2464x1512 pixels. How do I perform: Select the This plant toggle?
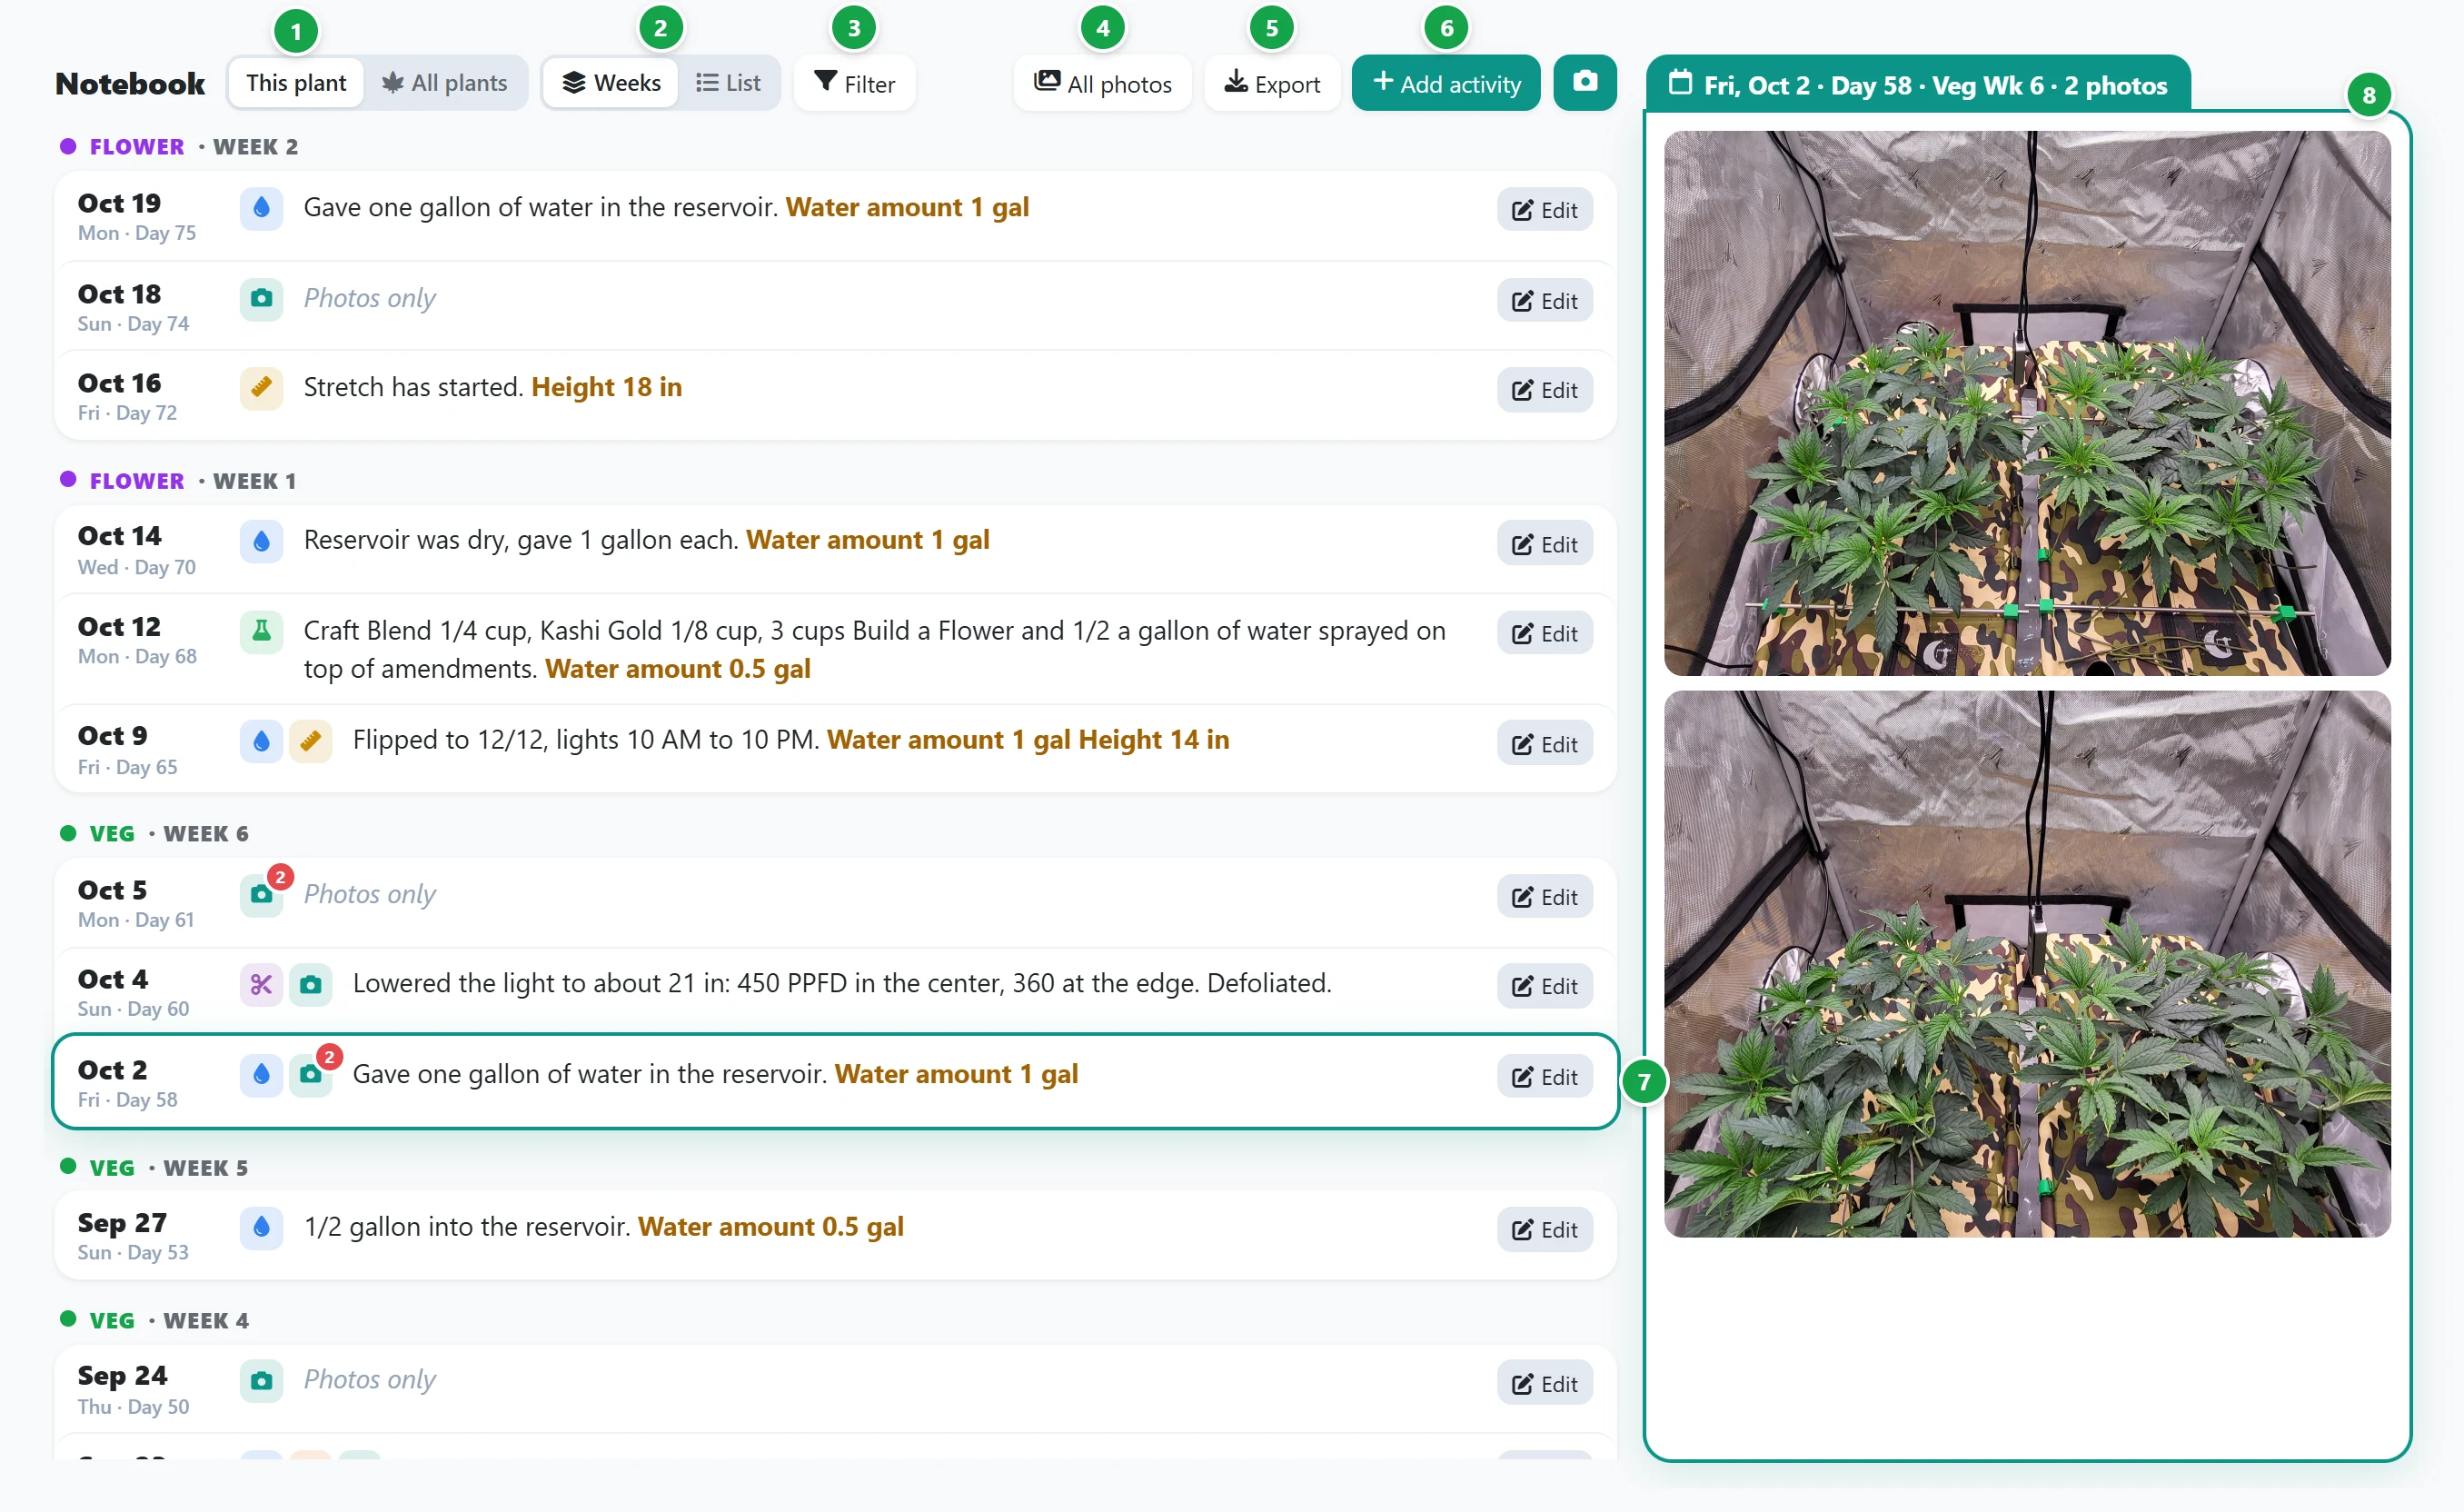296,83
